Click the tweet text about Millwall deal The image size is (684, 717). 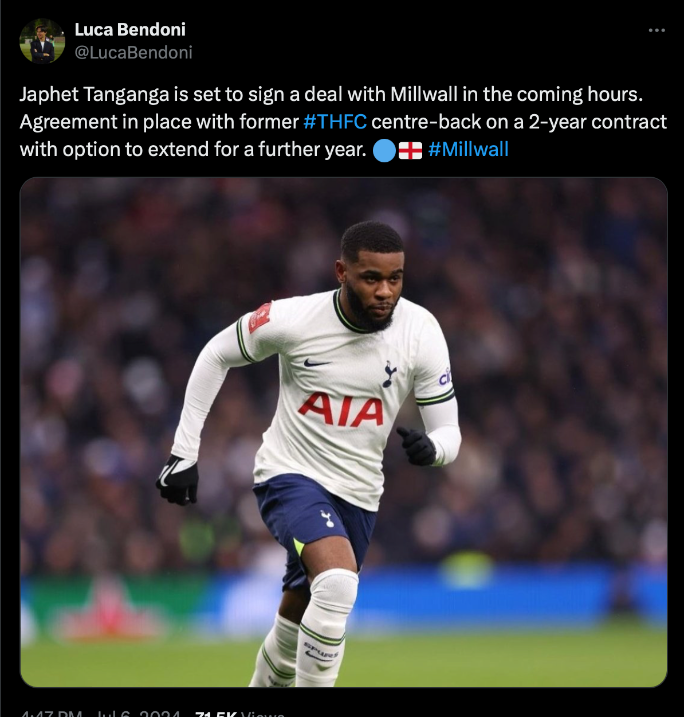343,122
